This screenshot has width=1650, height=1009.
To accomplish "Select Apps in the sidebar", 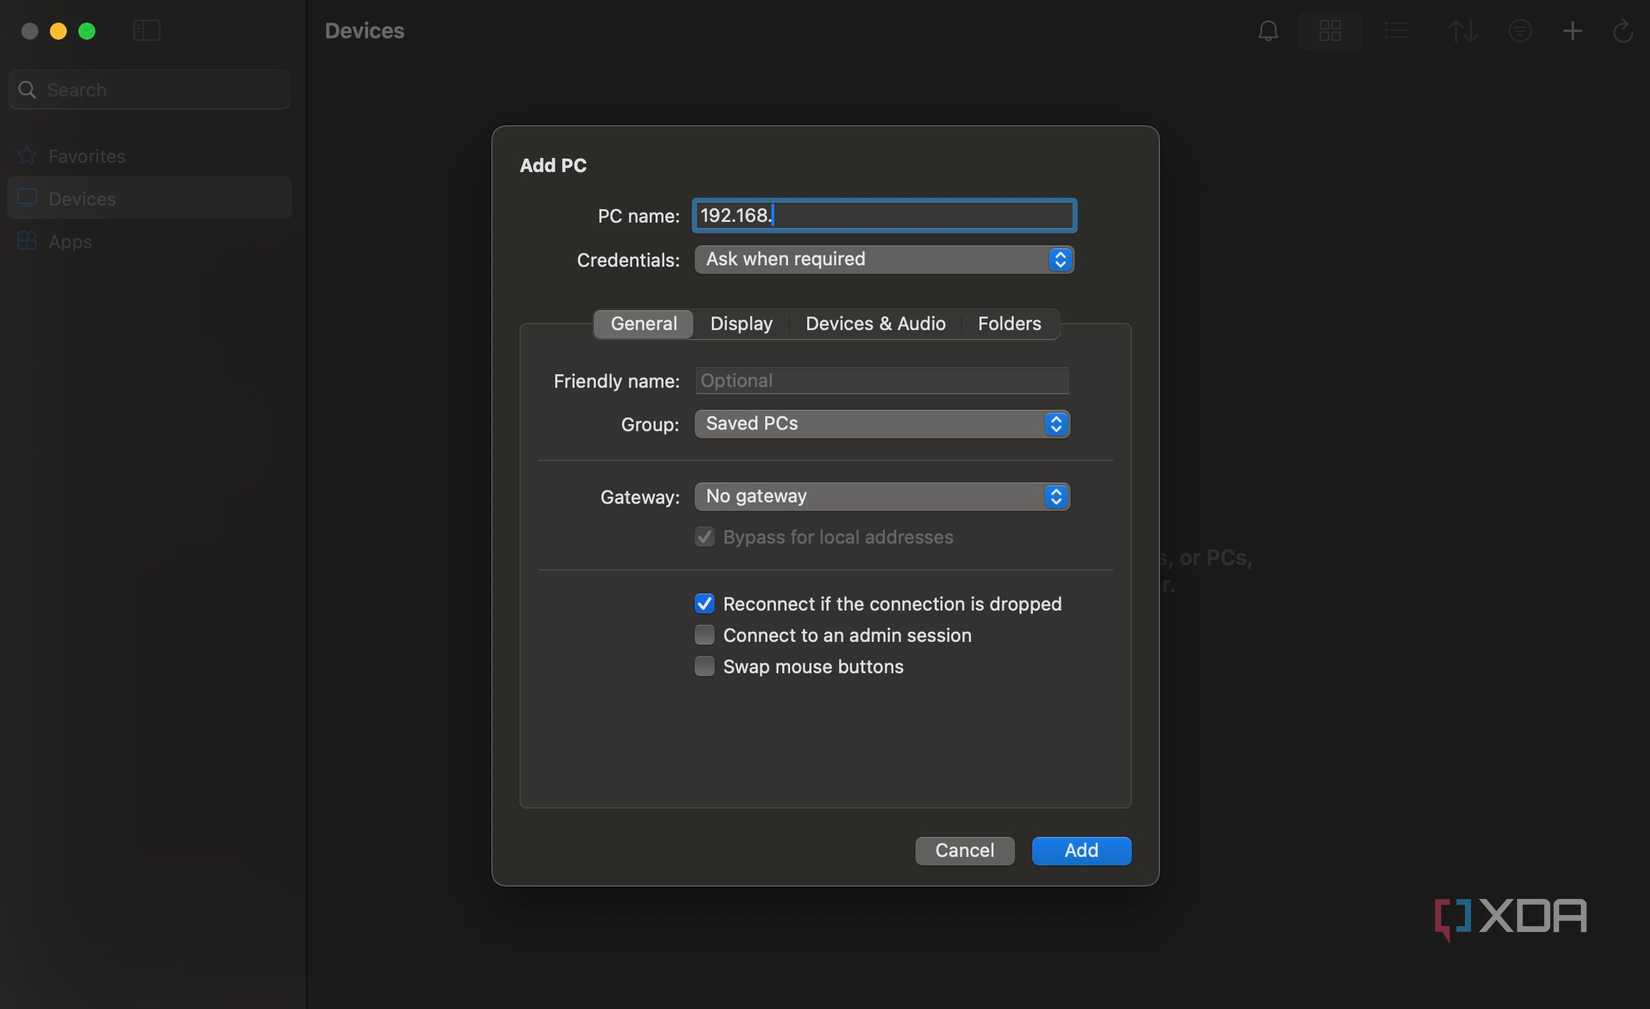I will [69, 241].
